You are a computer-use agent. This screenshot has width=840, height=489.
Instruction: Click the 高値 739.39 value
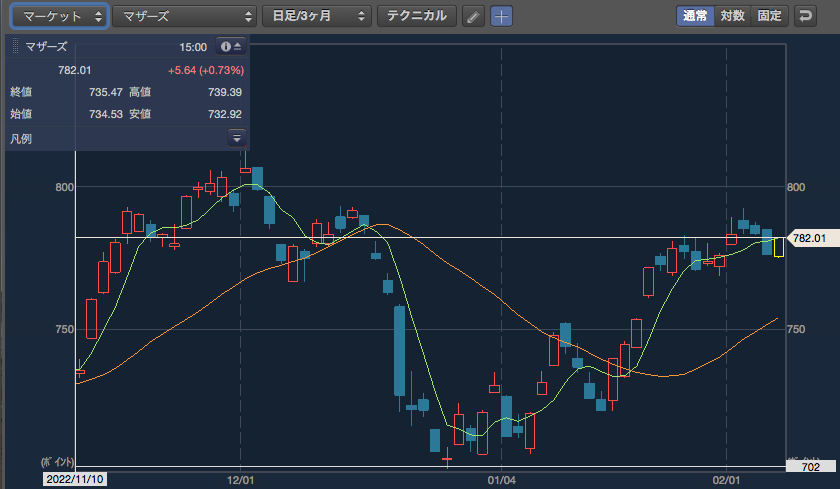(224, 92)
